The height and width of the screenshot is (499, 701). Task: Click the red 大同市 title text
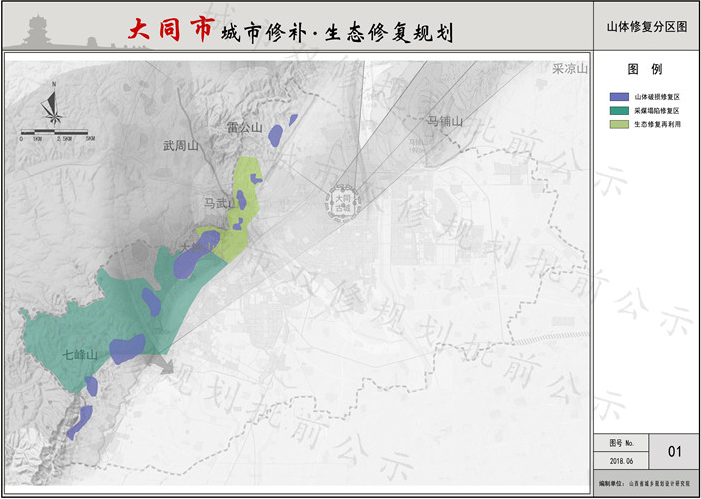coord(170,30)
